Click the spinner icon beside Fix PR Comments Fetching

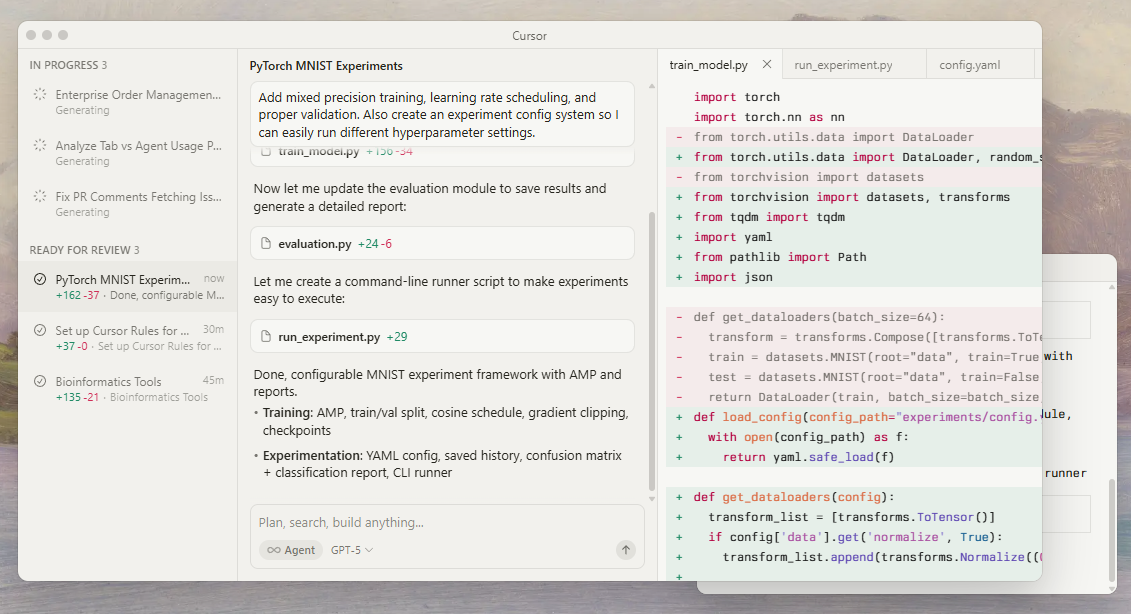tap(40, 196)
